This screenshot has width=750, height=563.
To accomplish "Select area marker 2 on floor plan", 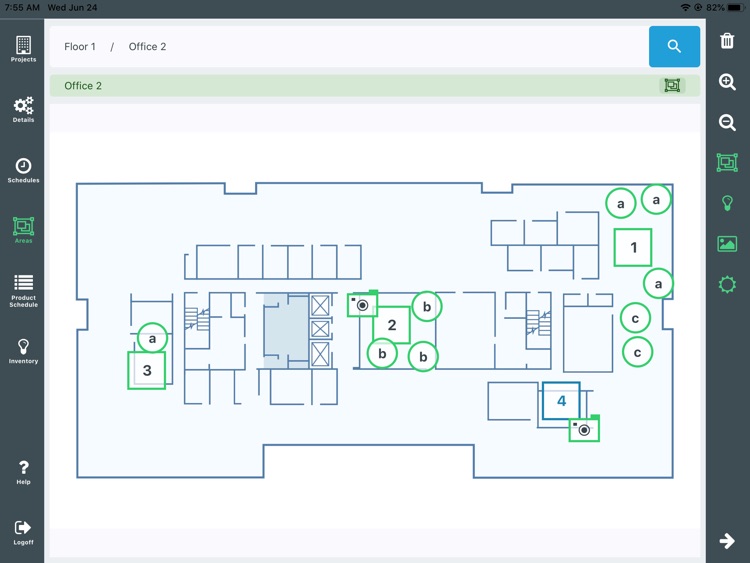I will [391, 325].
